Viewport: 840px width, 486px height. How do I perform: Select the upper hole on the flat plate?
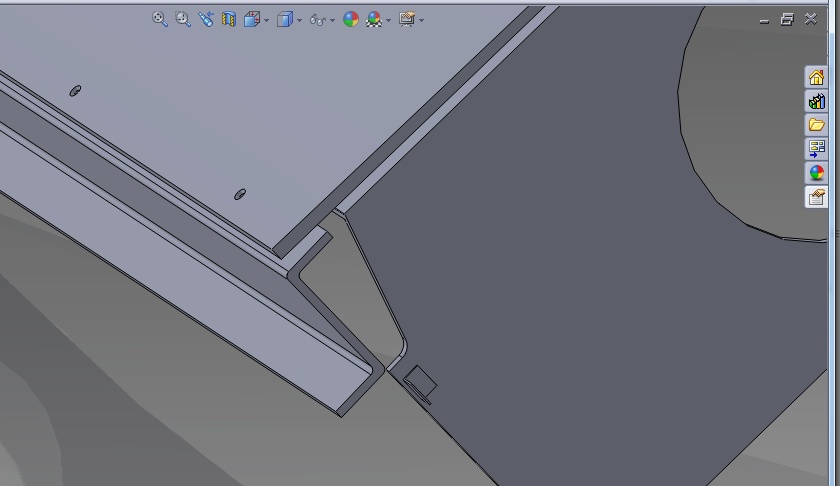tap(76, 91)
